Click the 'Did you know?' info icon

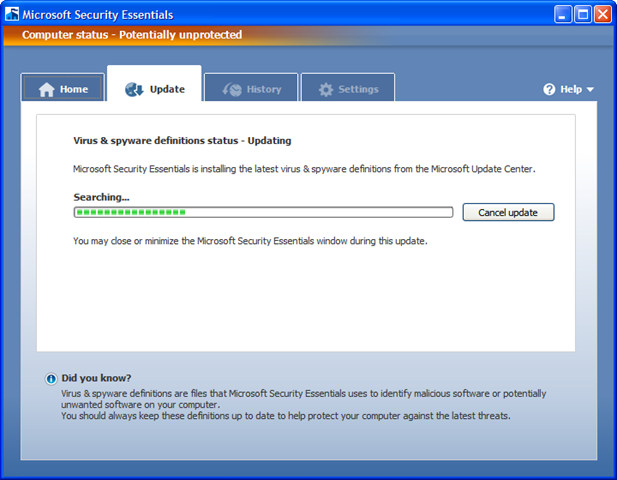click(51, 379)
